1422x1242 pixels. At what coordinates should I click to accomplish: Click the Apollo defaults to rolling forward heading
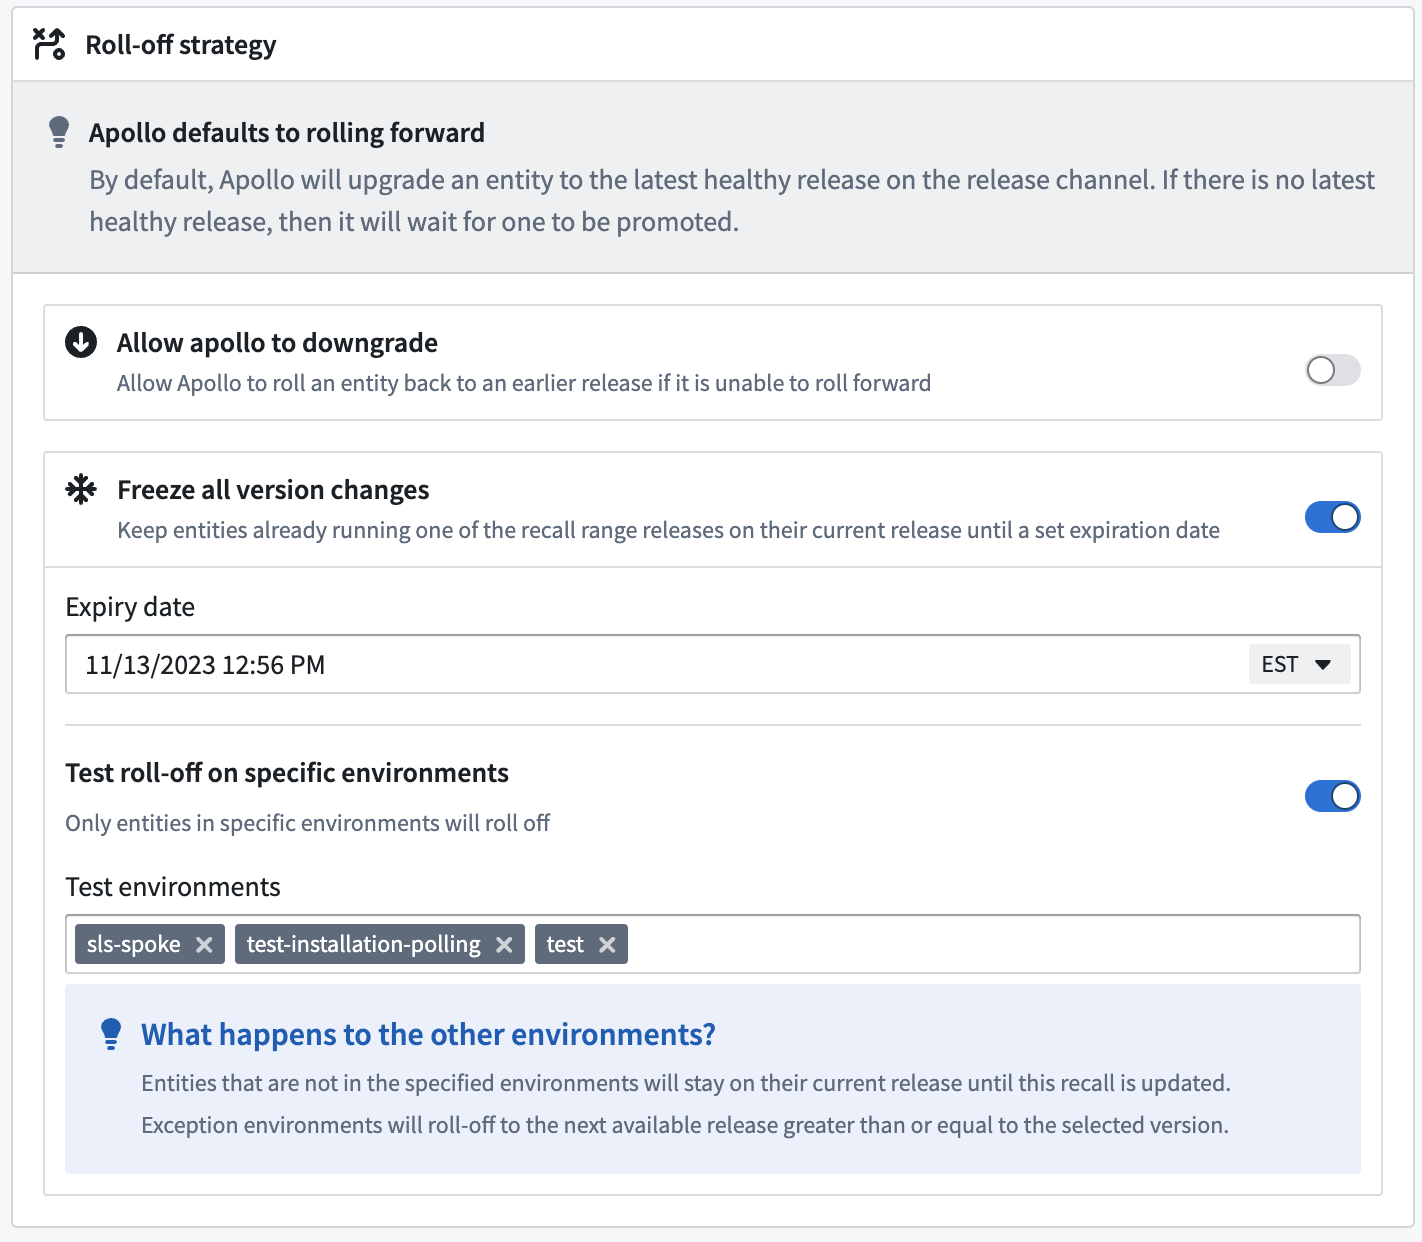287,132
